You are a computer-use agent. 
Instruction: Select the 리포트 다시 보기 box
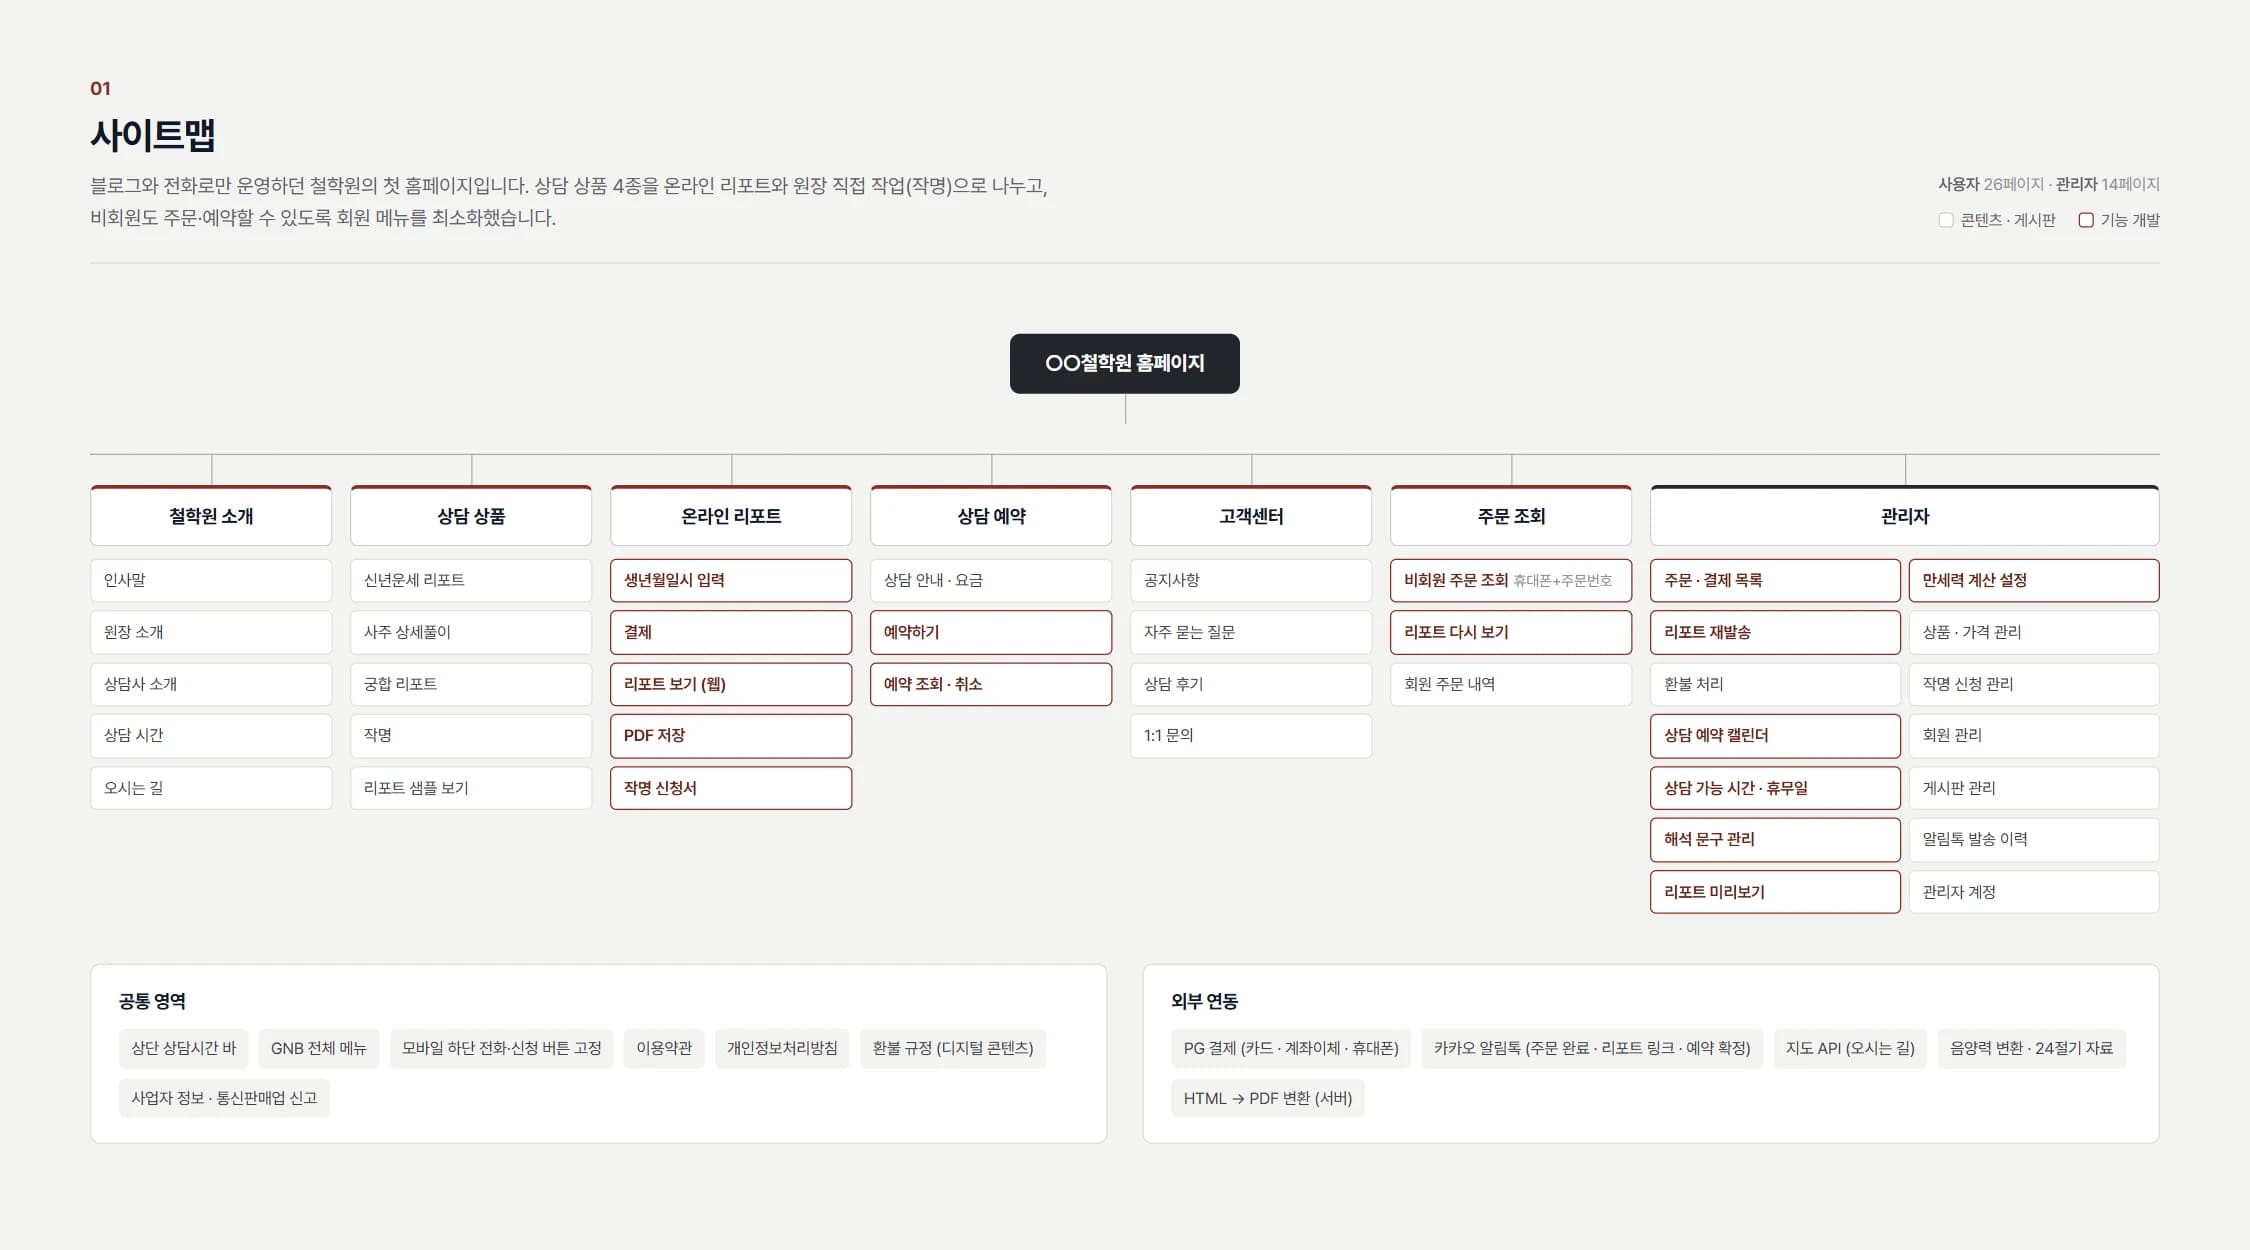point(1511,632)
